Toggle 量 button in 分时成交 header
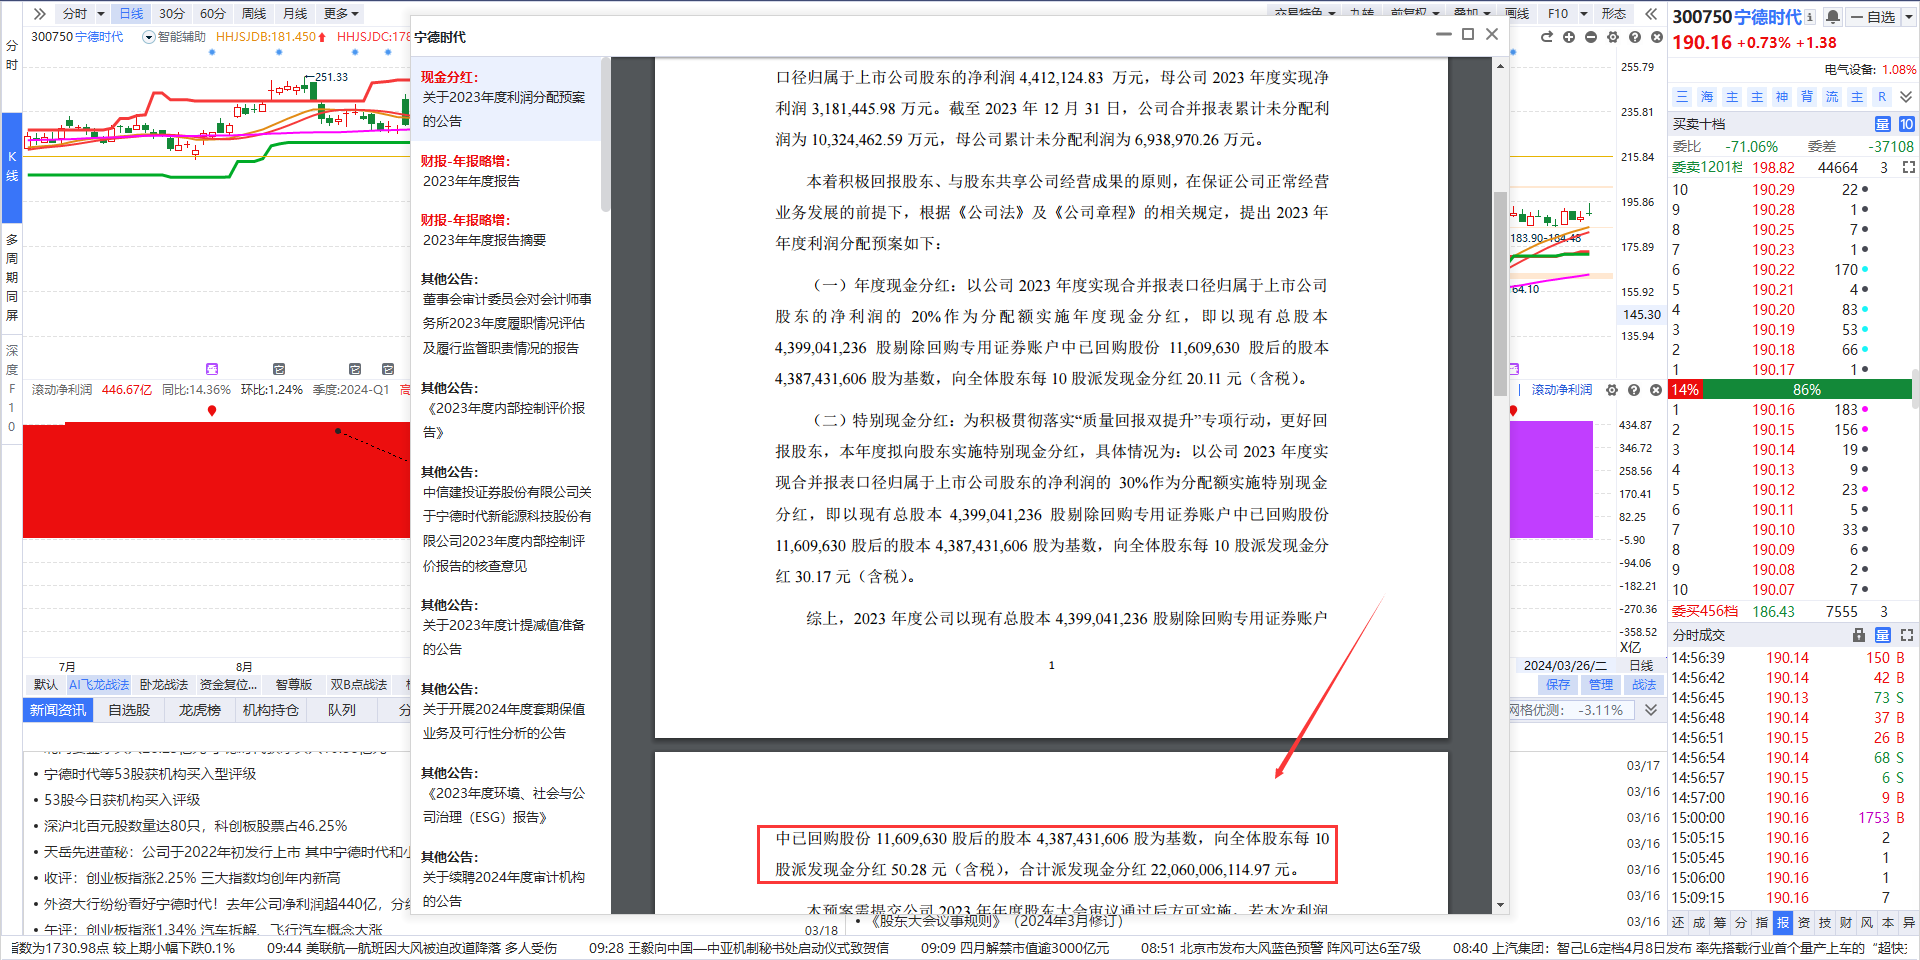Screen dimensions: 1920x960 pyautogui.click(x=1882, y=635)
